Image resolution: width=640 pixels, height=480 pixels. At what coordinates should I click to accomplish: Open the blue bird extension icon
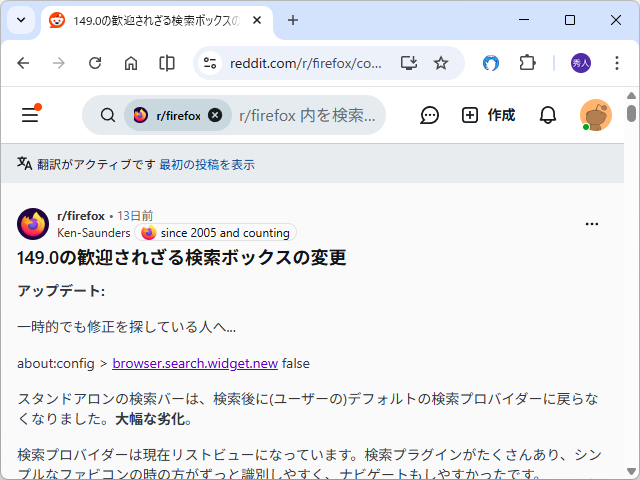pos(491,63)
